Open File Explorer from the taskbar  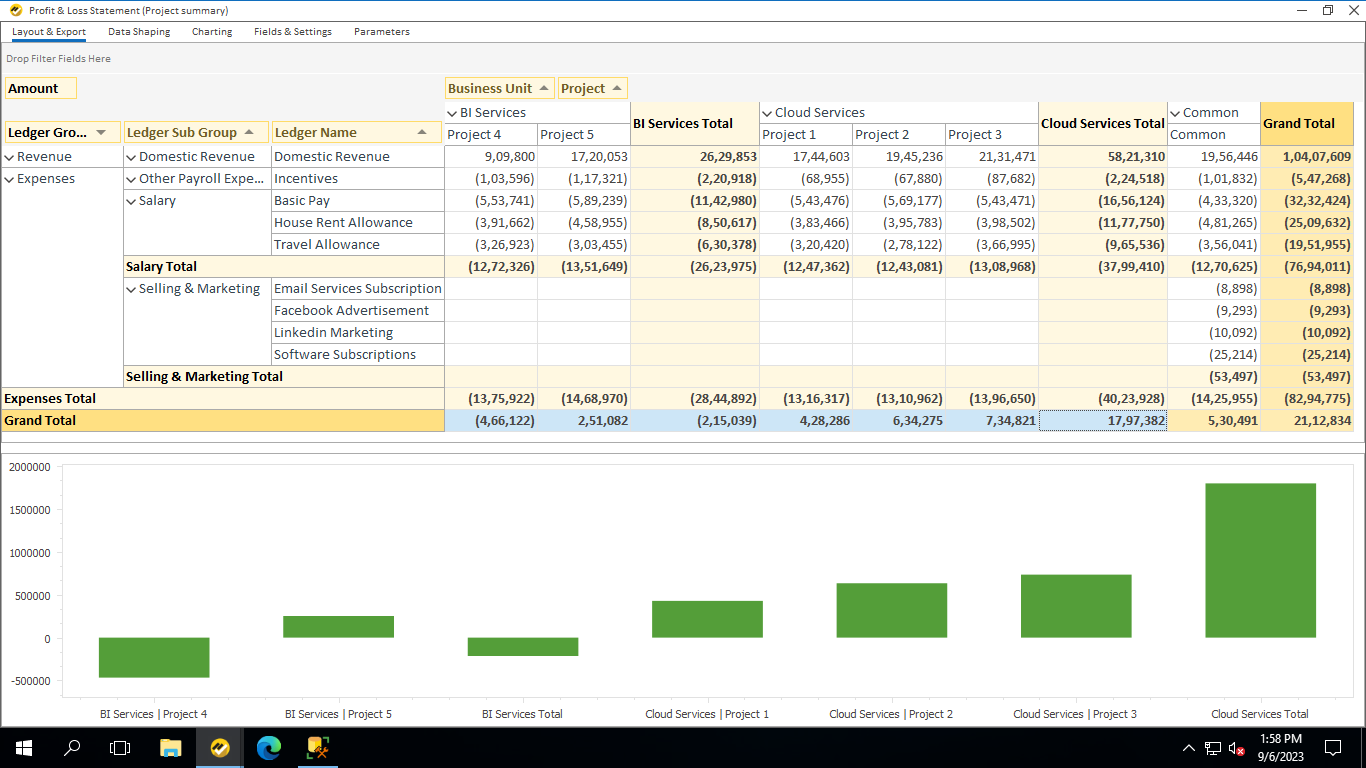click(x=170, y=747)
